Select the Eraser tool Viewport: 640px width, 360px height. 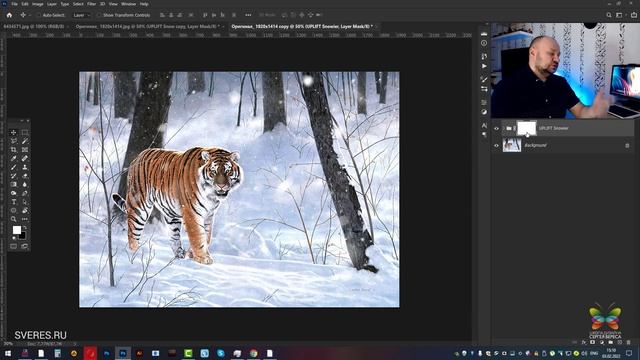(24, 176)
